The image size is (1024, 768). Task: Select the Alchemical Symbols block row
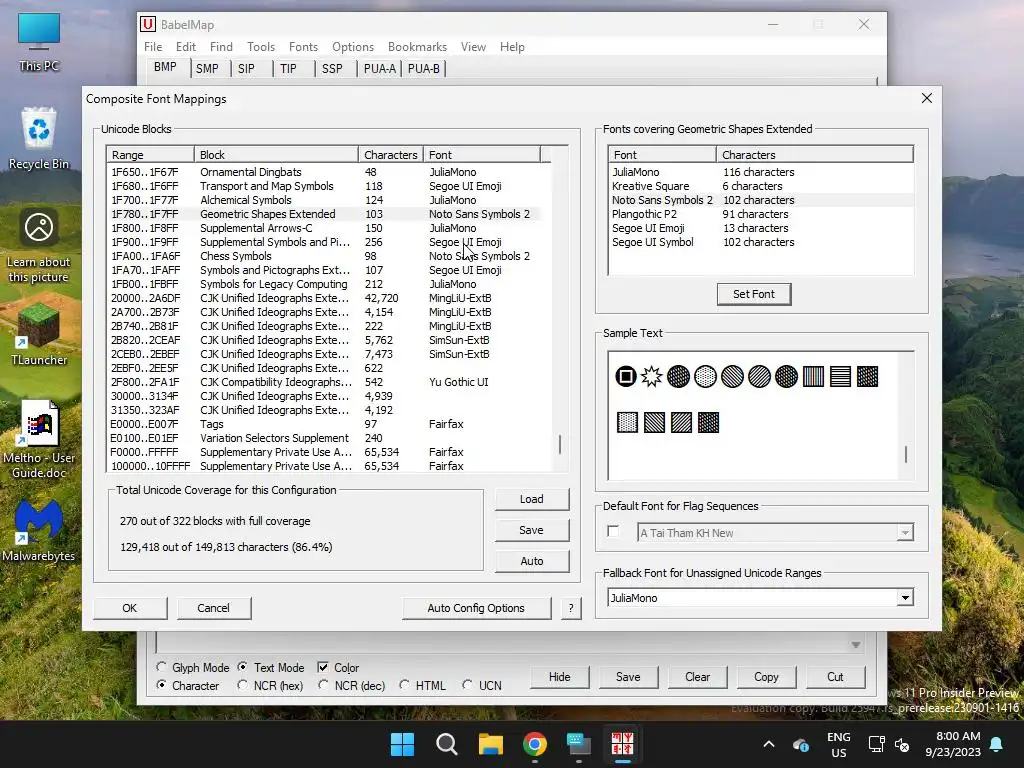click(x=325, y=200)
